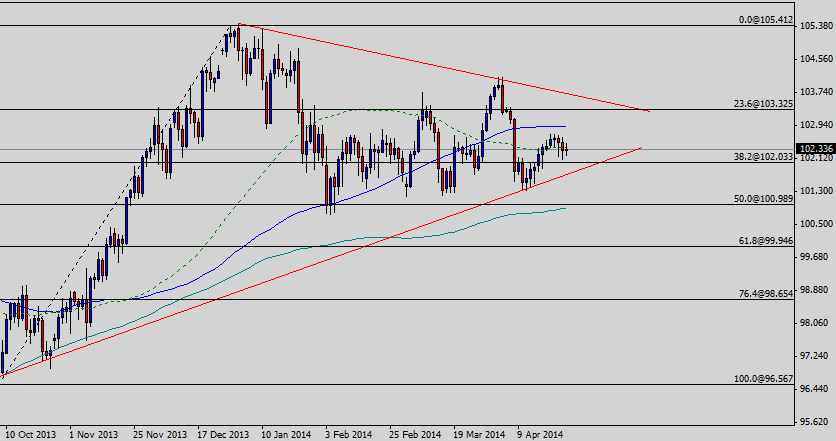This screenshot has height=441, width=836.
Task: Click the 17 Dec 2013 date label
Action: (x=224, y=435)
